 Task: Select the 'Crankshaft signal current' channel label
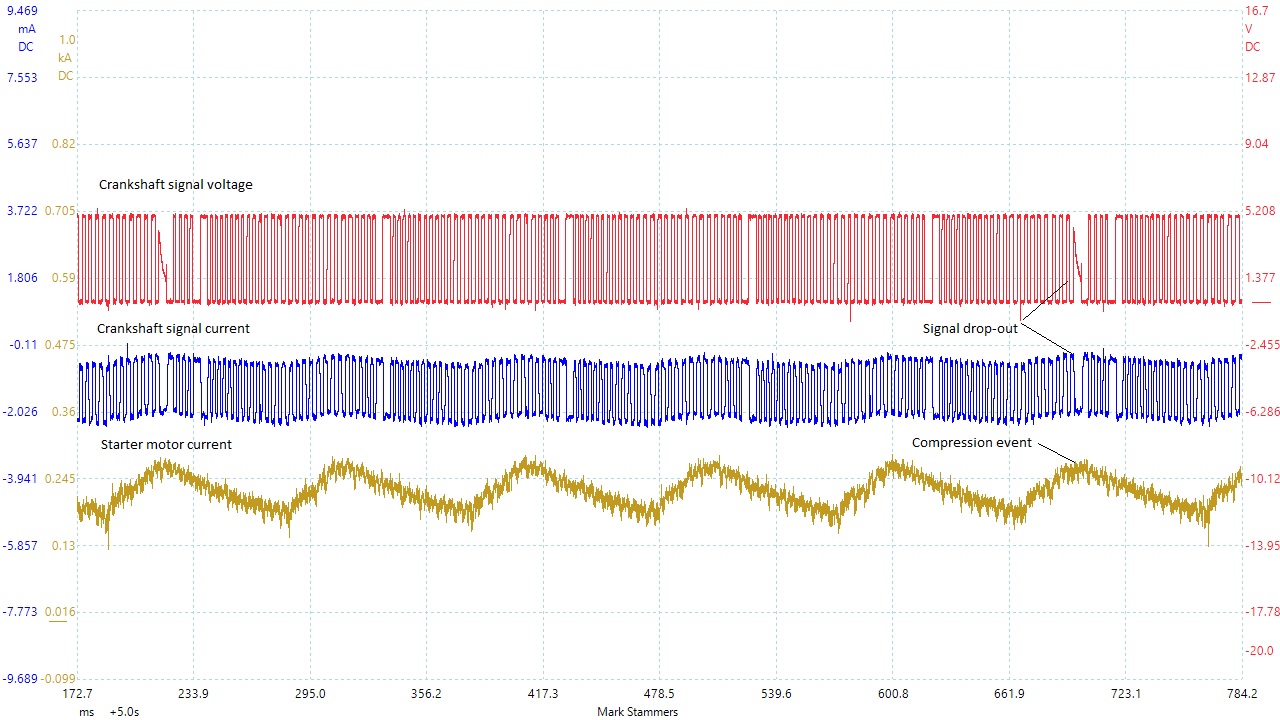pyautogui.click(x=173, y=328)
